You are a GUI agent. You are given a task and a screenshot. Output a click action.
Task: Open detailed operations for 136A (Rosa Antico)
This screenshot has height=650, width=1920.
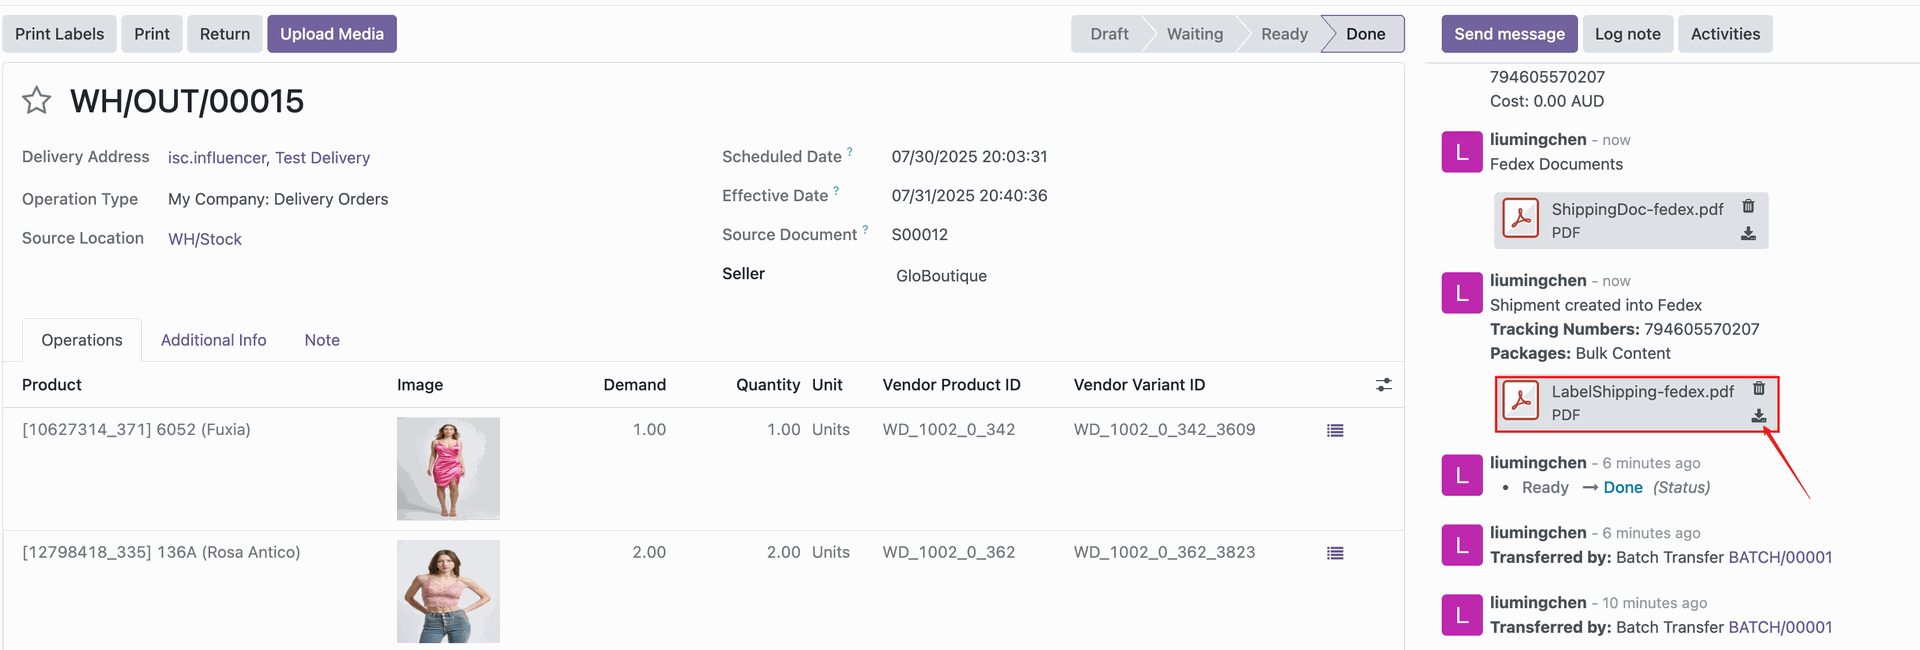[x=1335, y=553]
